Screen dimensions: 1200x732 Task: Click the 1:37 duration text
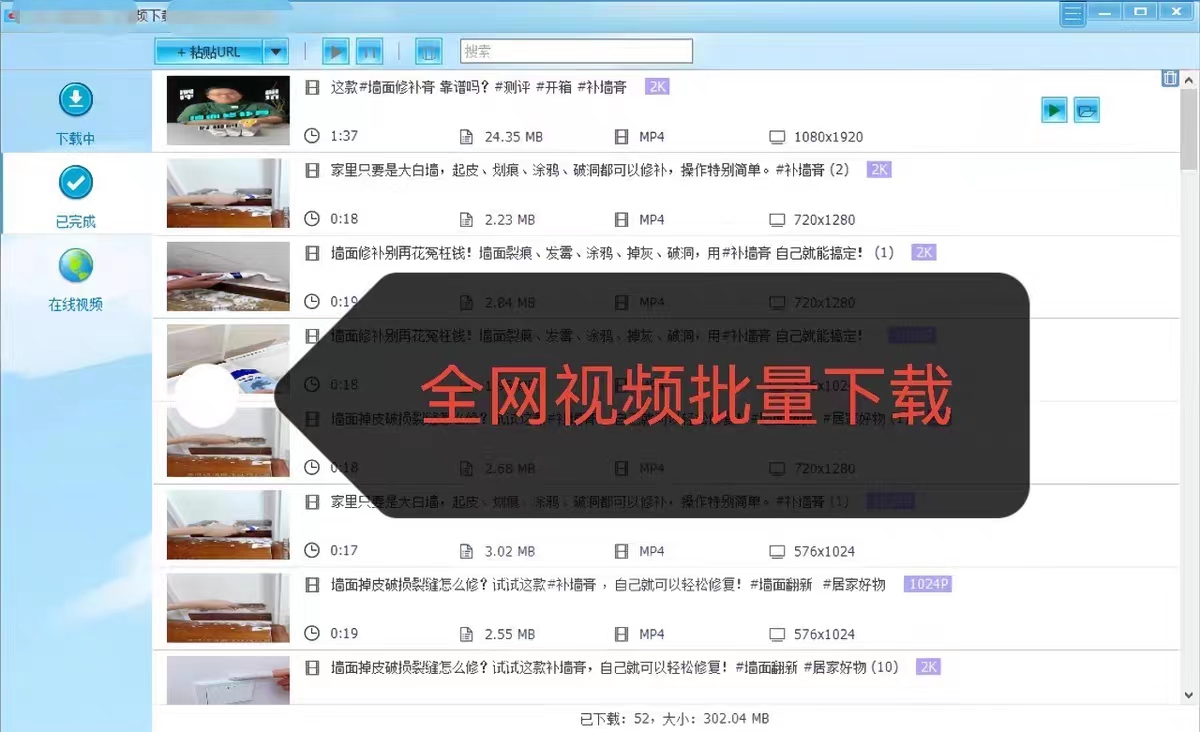tap(344, 136)
